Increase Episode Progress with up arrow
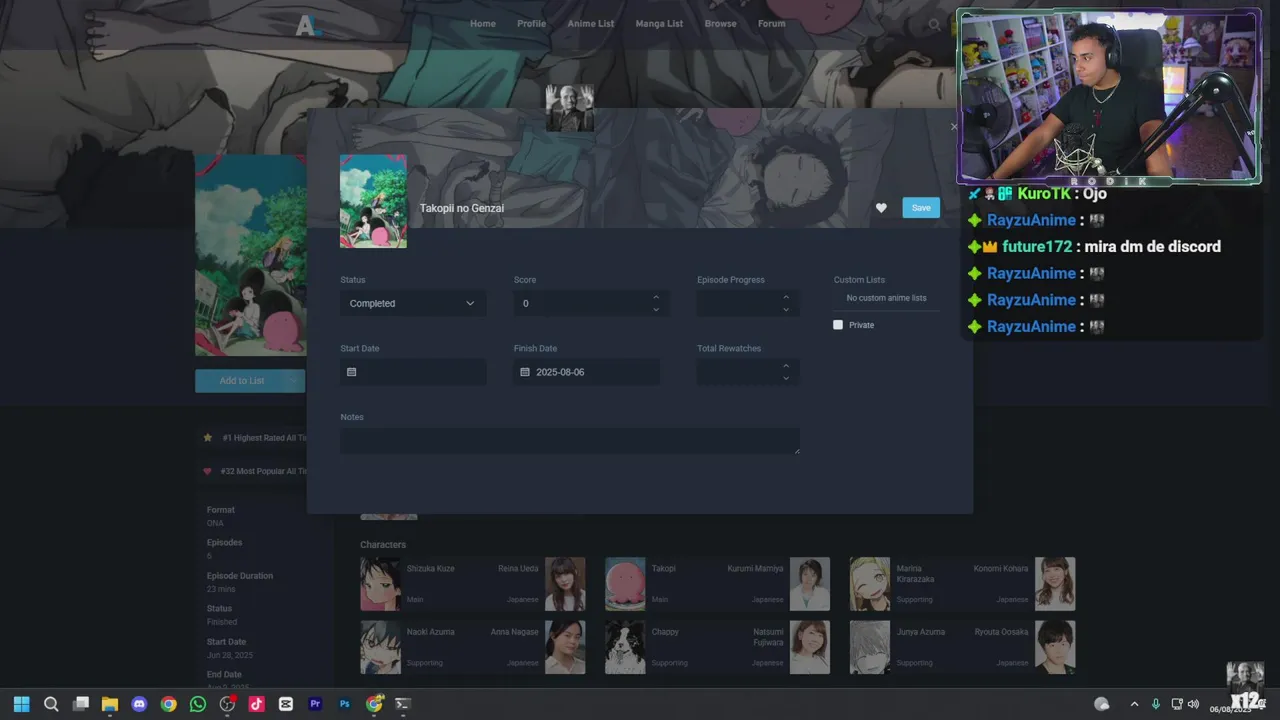Screen dimensions: 1280x720 [x=786, y=297]
